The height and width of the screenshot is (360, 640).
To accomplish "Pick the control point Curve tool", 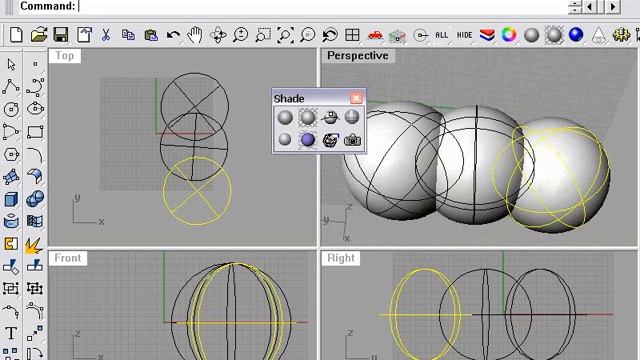I will 35,87.
